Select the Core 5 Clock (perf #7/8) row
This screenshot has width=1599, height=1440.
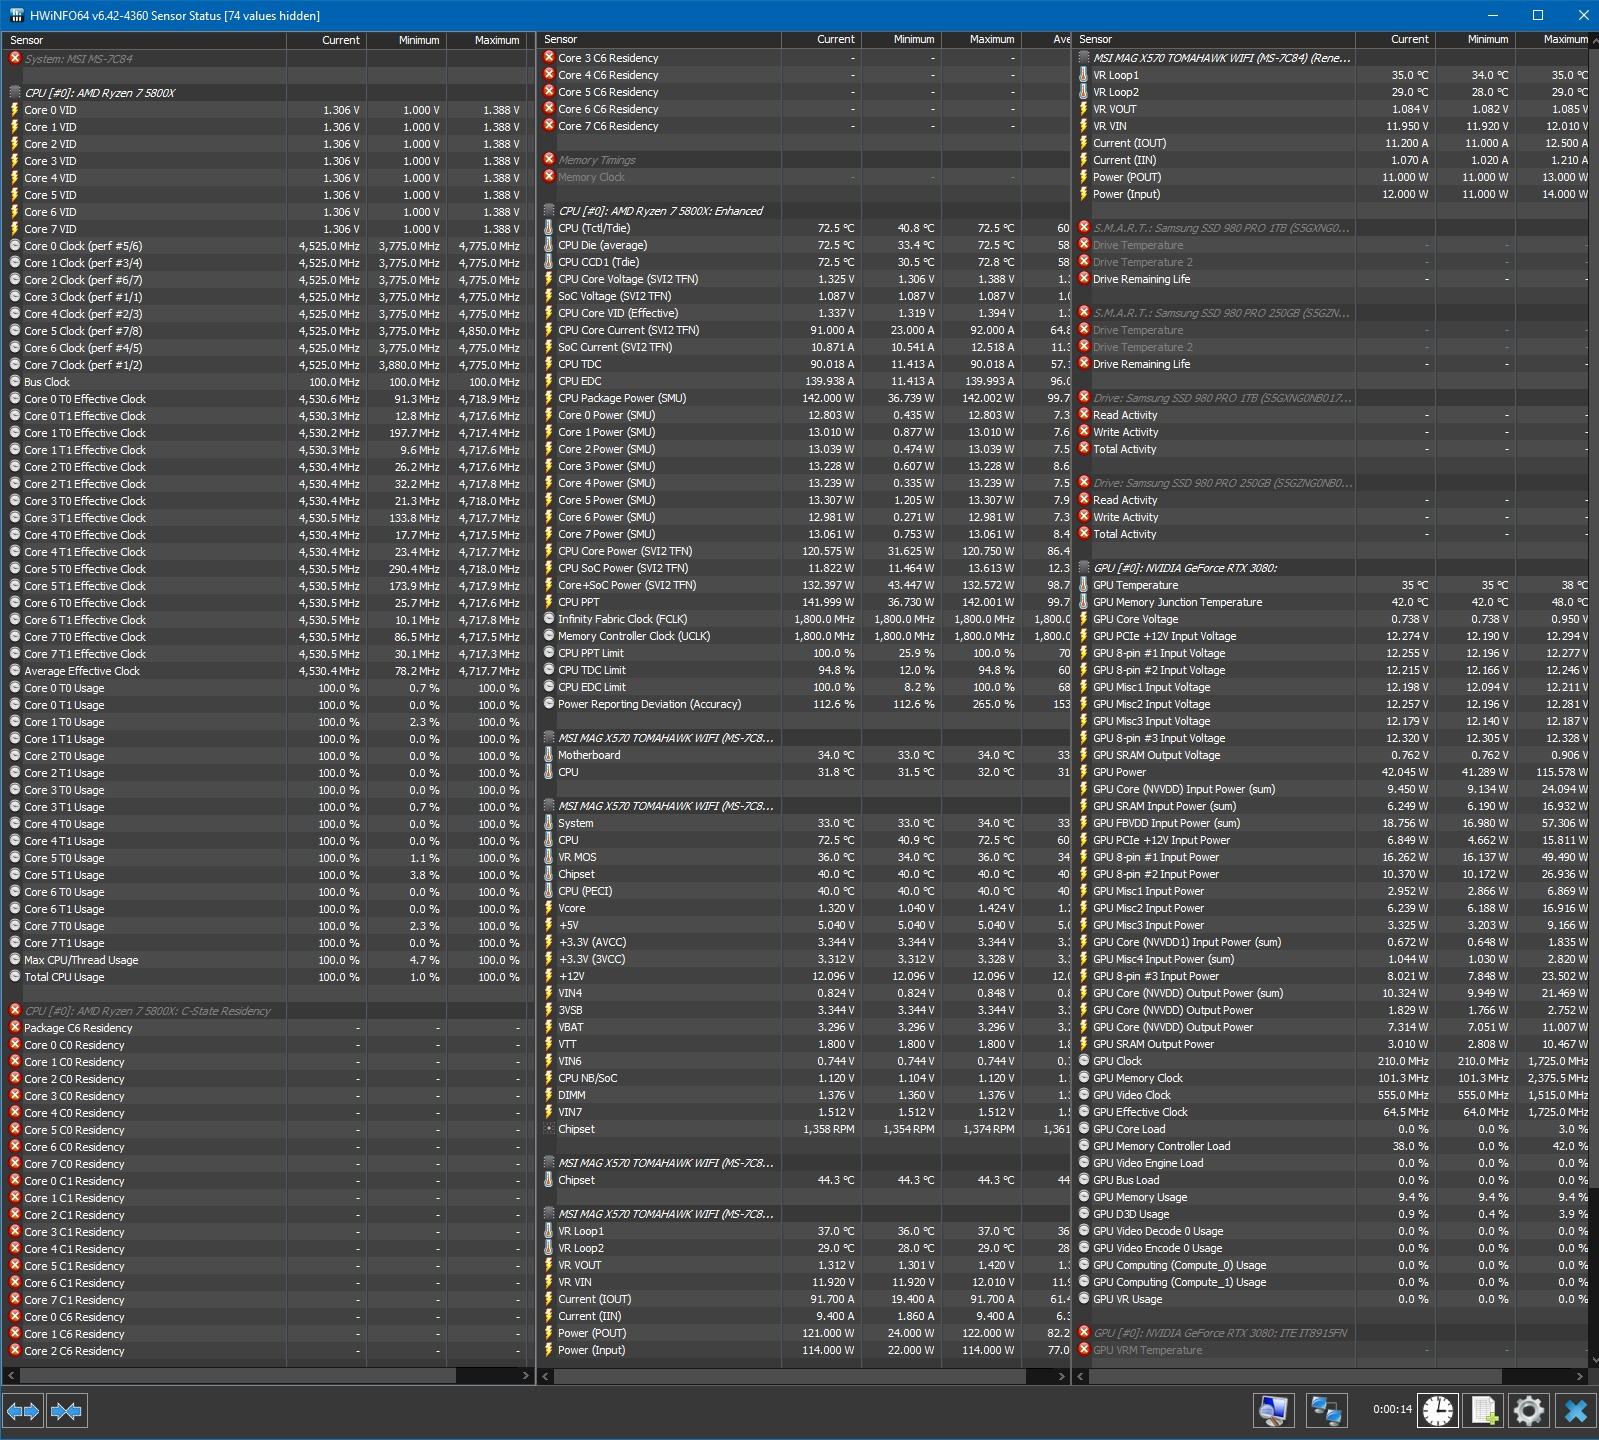(268, 330)
